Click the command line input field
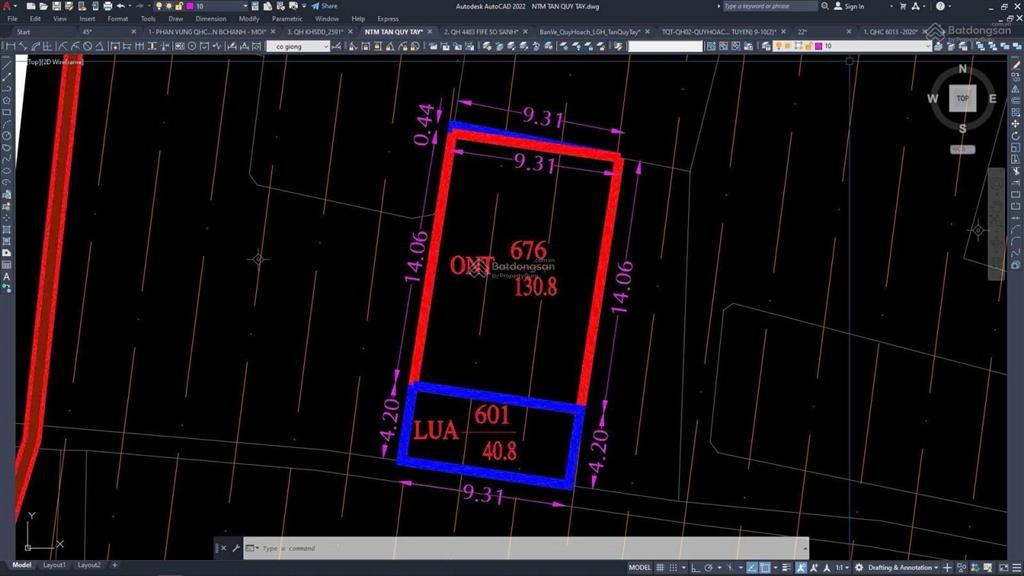The image size is (1024, 576). click(526, 548)
